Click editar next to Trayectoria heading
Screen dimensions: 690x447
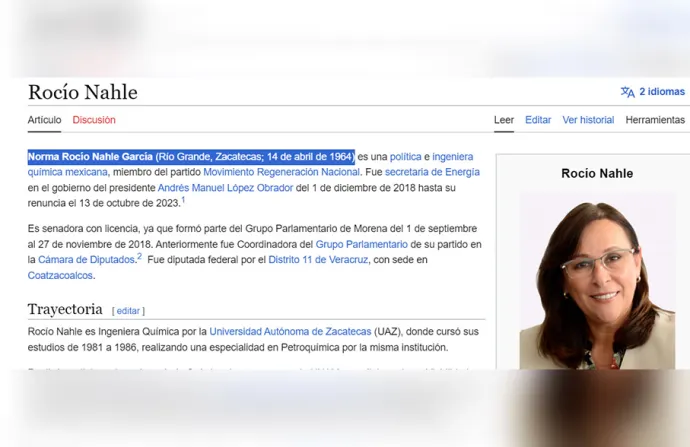pyautogui.click(x=129, y=311)
